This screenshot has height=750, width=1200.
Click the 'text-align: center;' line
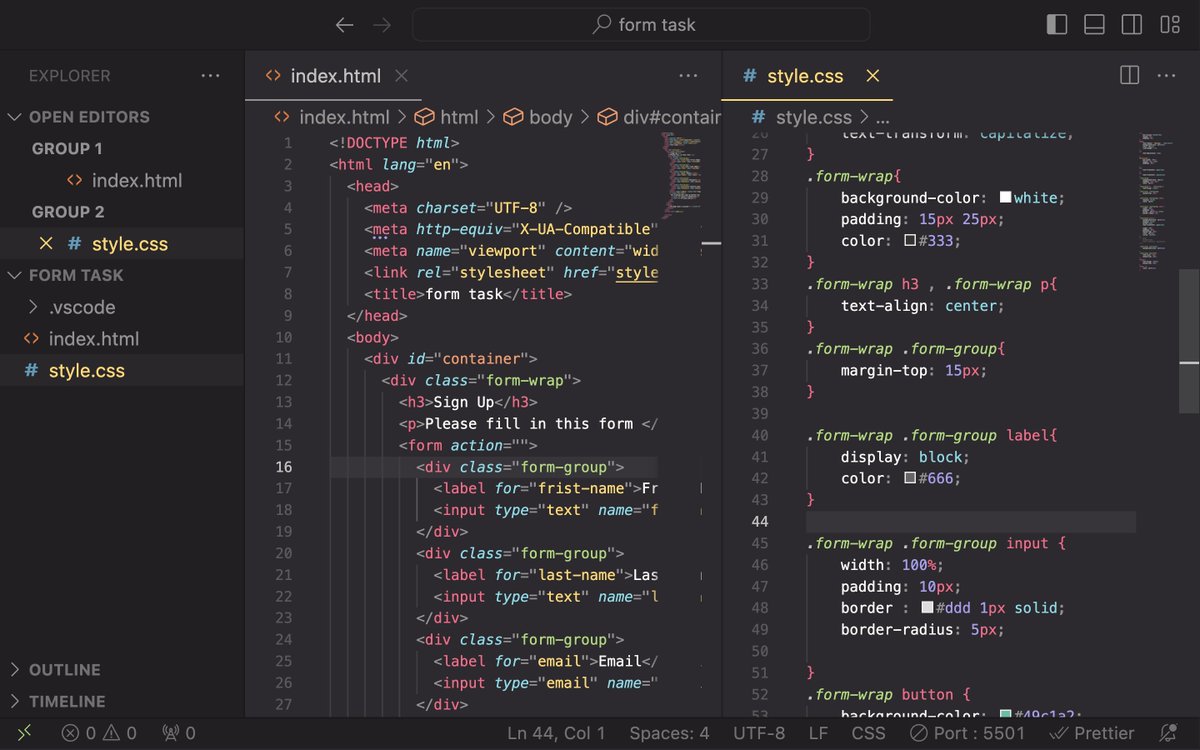pyautogui.click(x=922, y=306)
